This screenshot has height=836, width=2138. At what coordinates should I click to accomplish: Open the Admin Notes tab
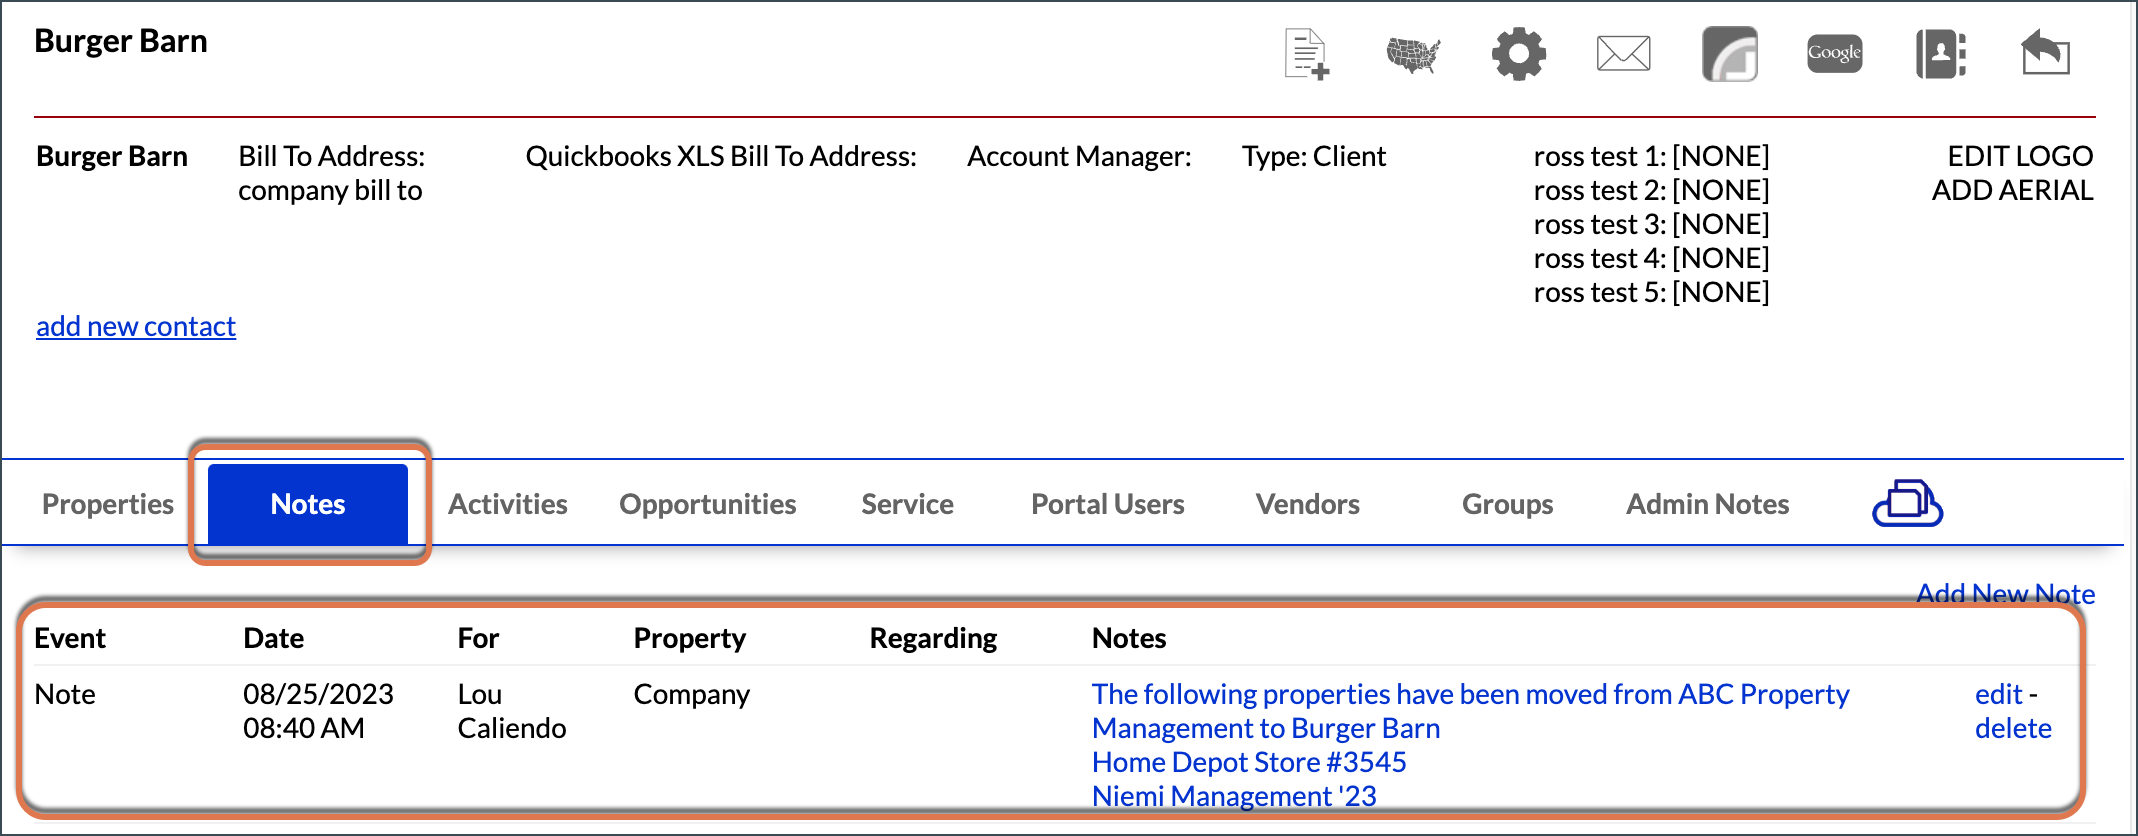coord(1708,504)
